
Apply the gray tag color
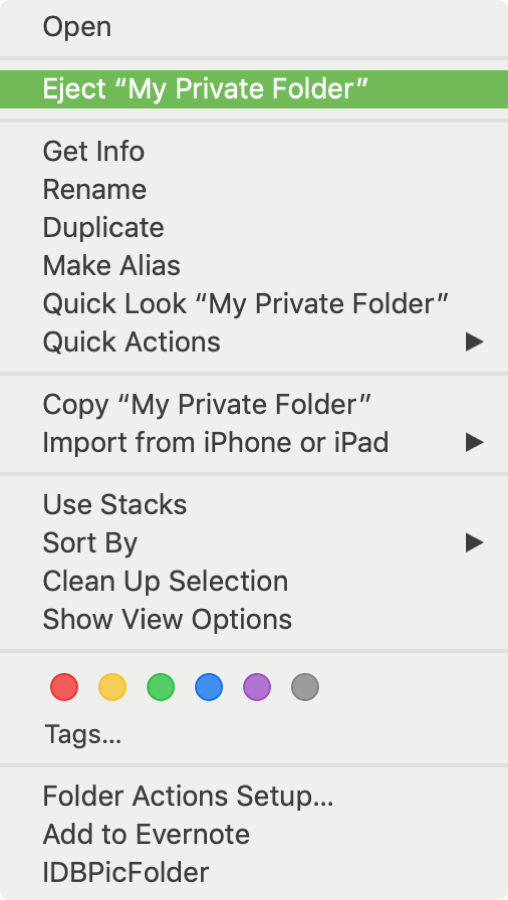(x=305, y=687)
